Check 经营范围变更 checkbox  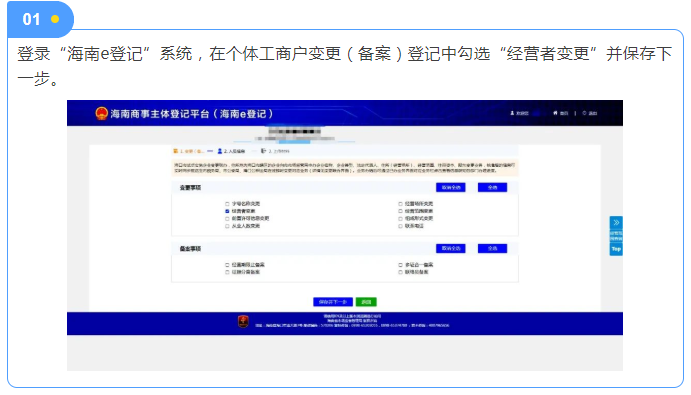click(x=401, y=212)
